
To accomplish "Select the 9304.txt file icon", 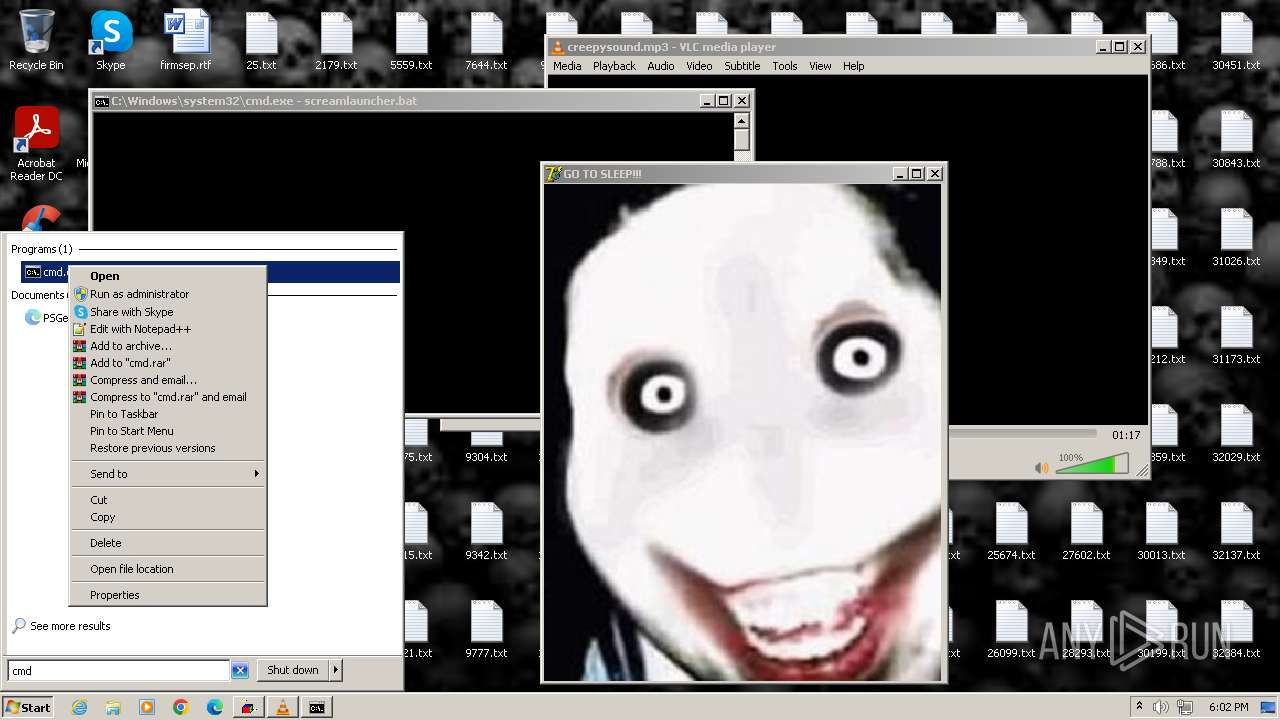I will click(486, 445).
